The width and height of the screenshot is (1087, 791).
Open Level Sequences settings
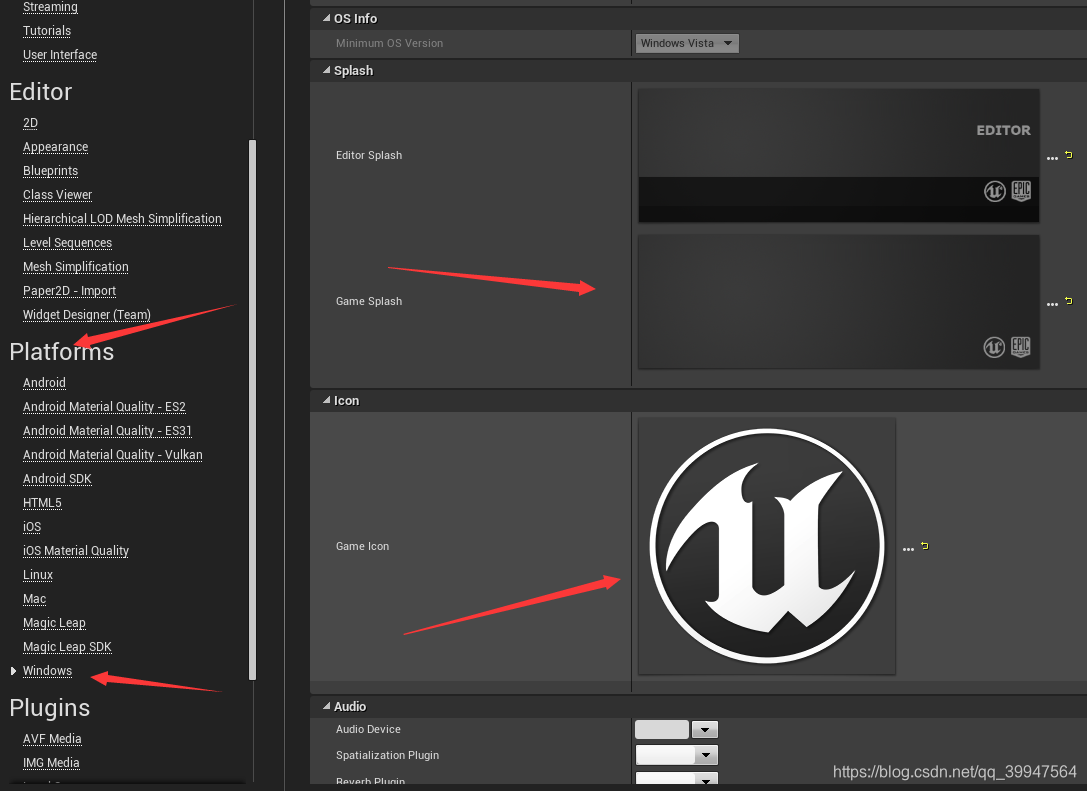click(67, 243)
